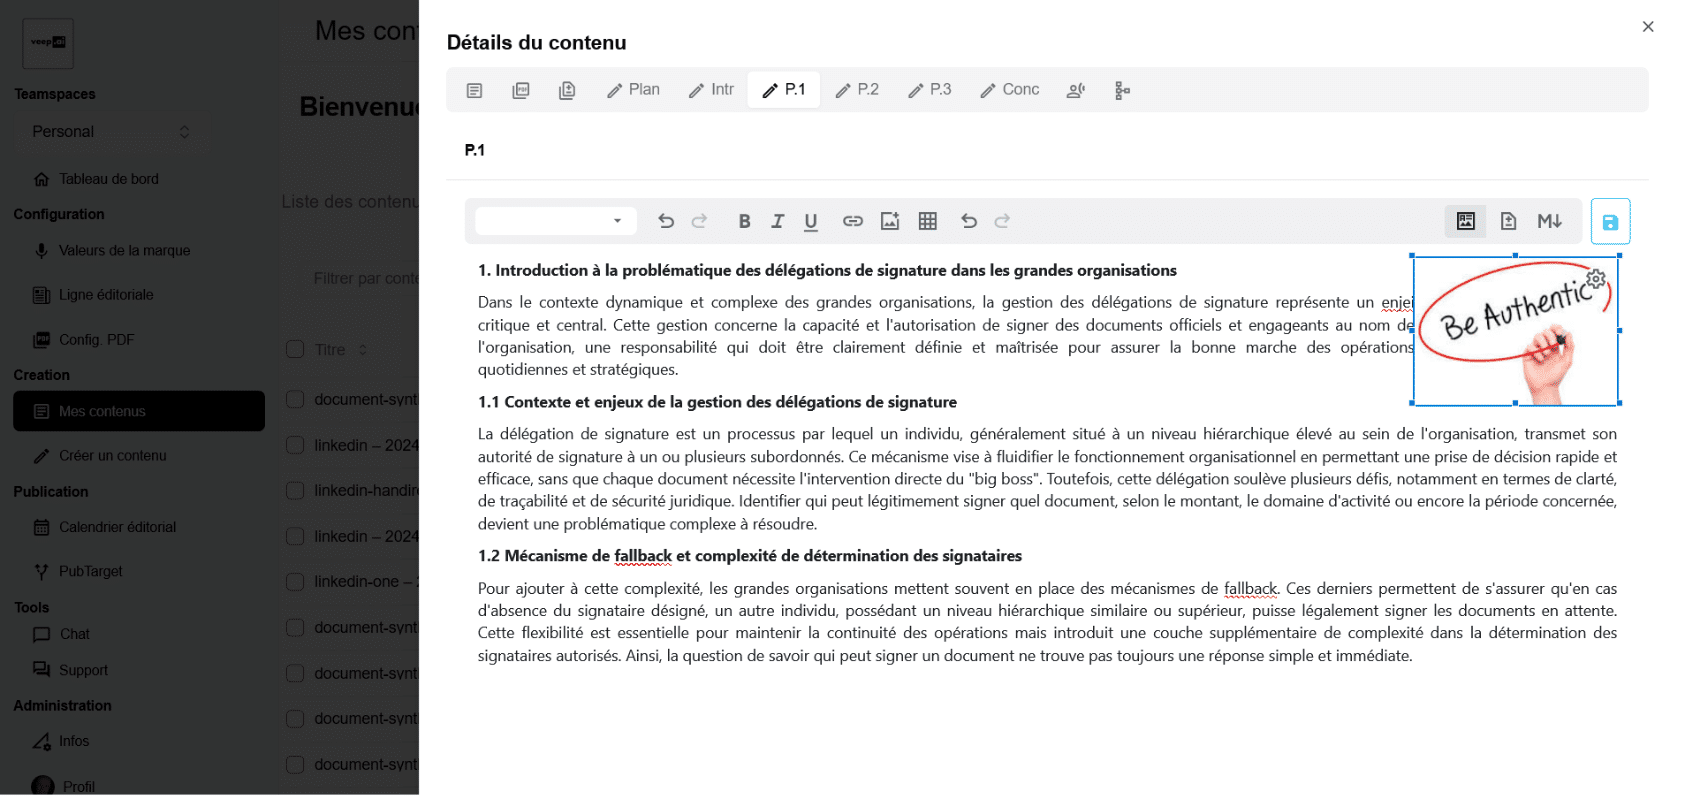Tick the Titre select-all checkbox

pyautogui.click(x=295, y=350)
